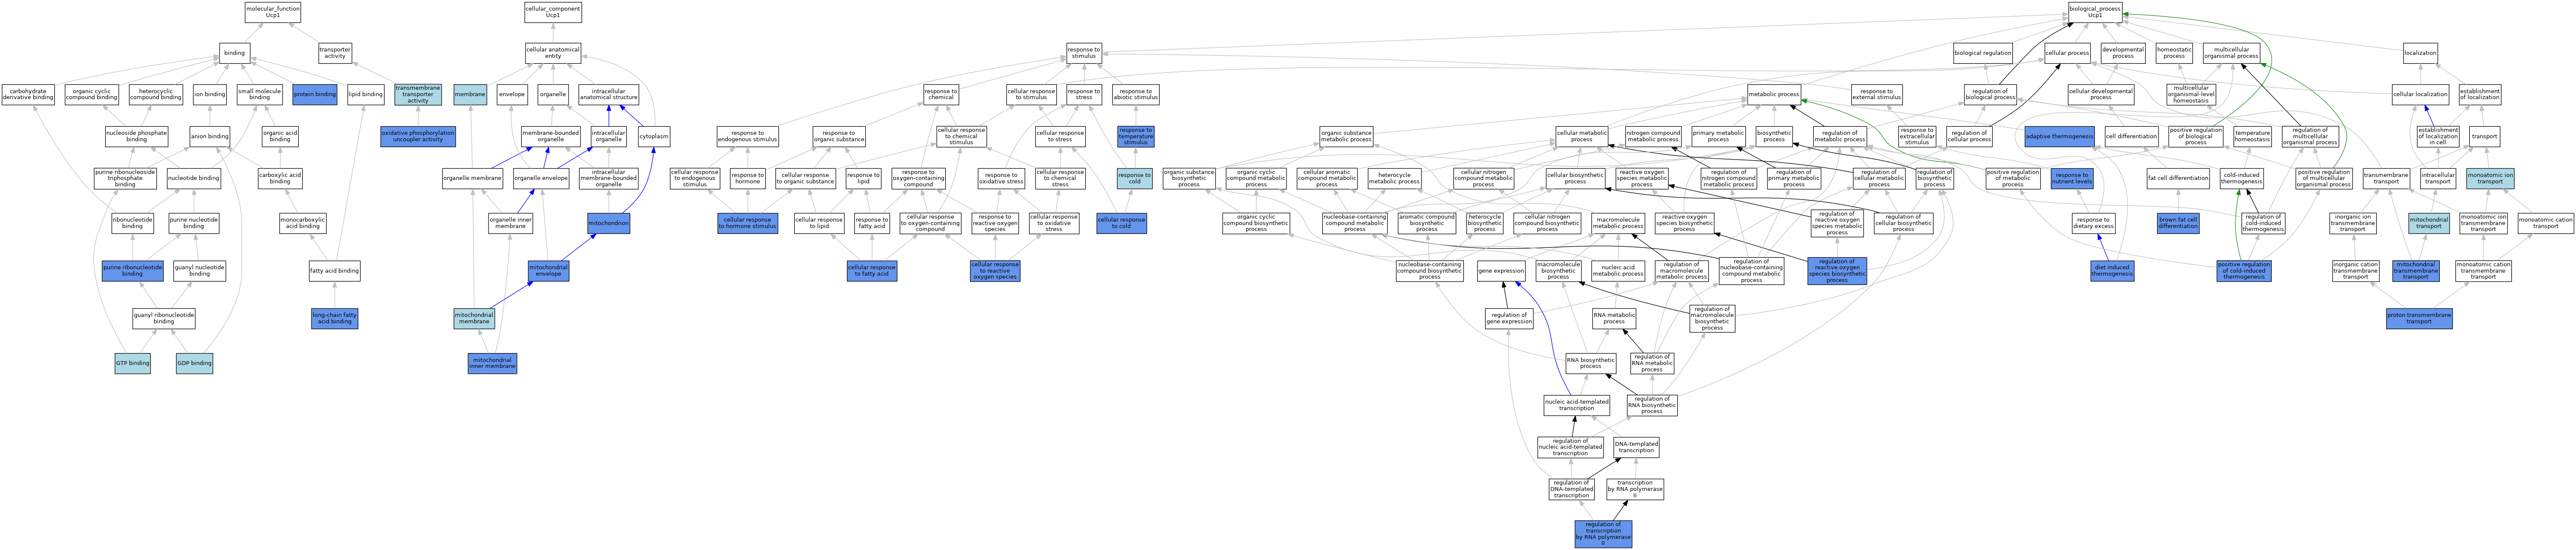
Task: Select the 'developmental process' node
Action: pyautogui.click(x=2123, y=53)
